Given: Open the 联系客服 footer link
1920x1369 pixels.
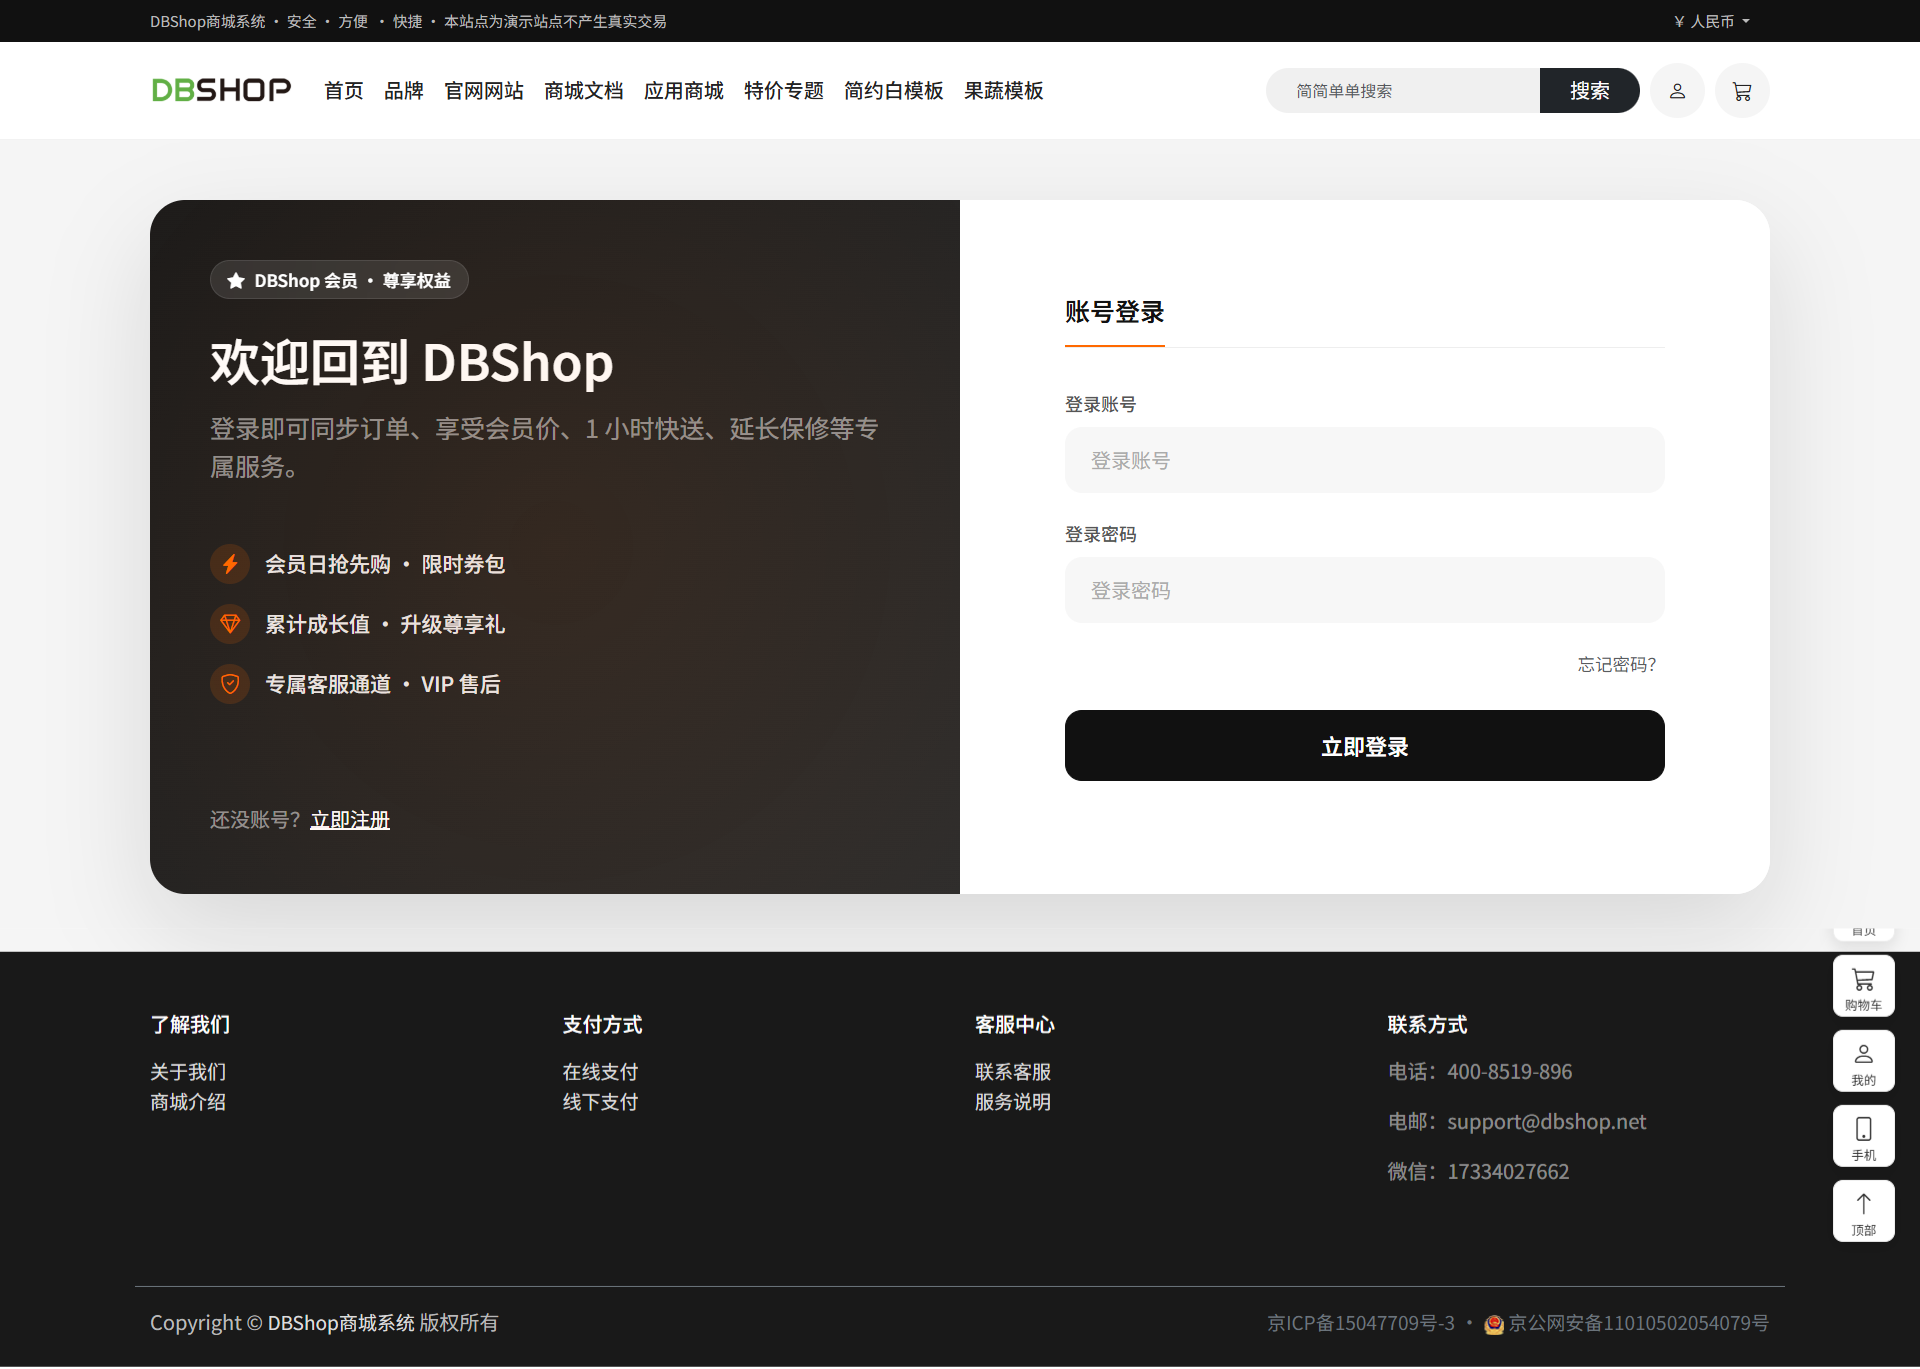Looking at the screenshot, I should pos(1012,1072).
